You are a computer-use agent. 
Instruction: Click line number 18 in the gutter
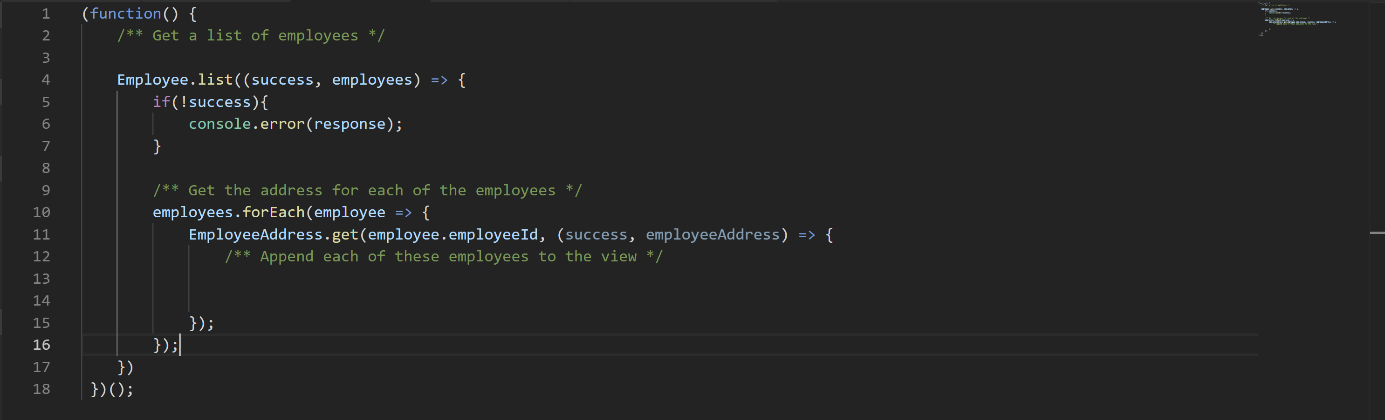click(41, 388)
